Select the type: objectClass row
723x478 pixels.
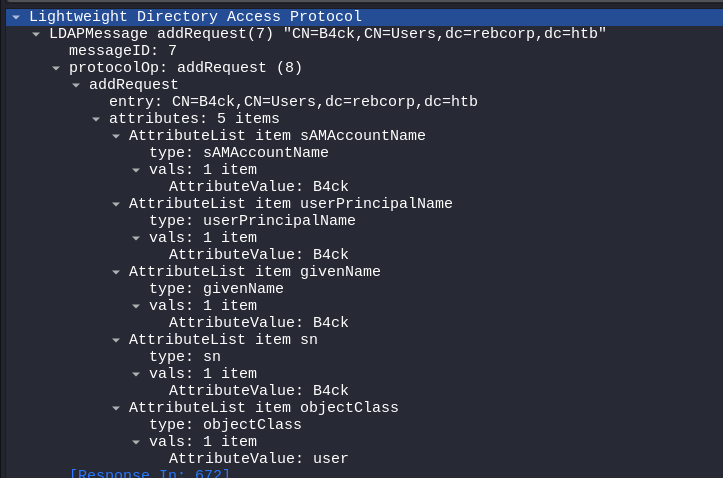[225, 425]
